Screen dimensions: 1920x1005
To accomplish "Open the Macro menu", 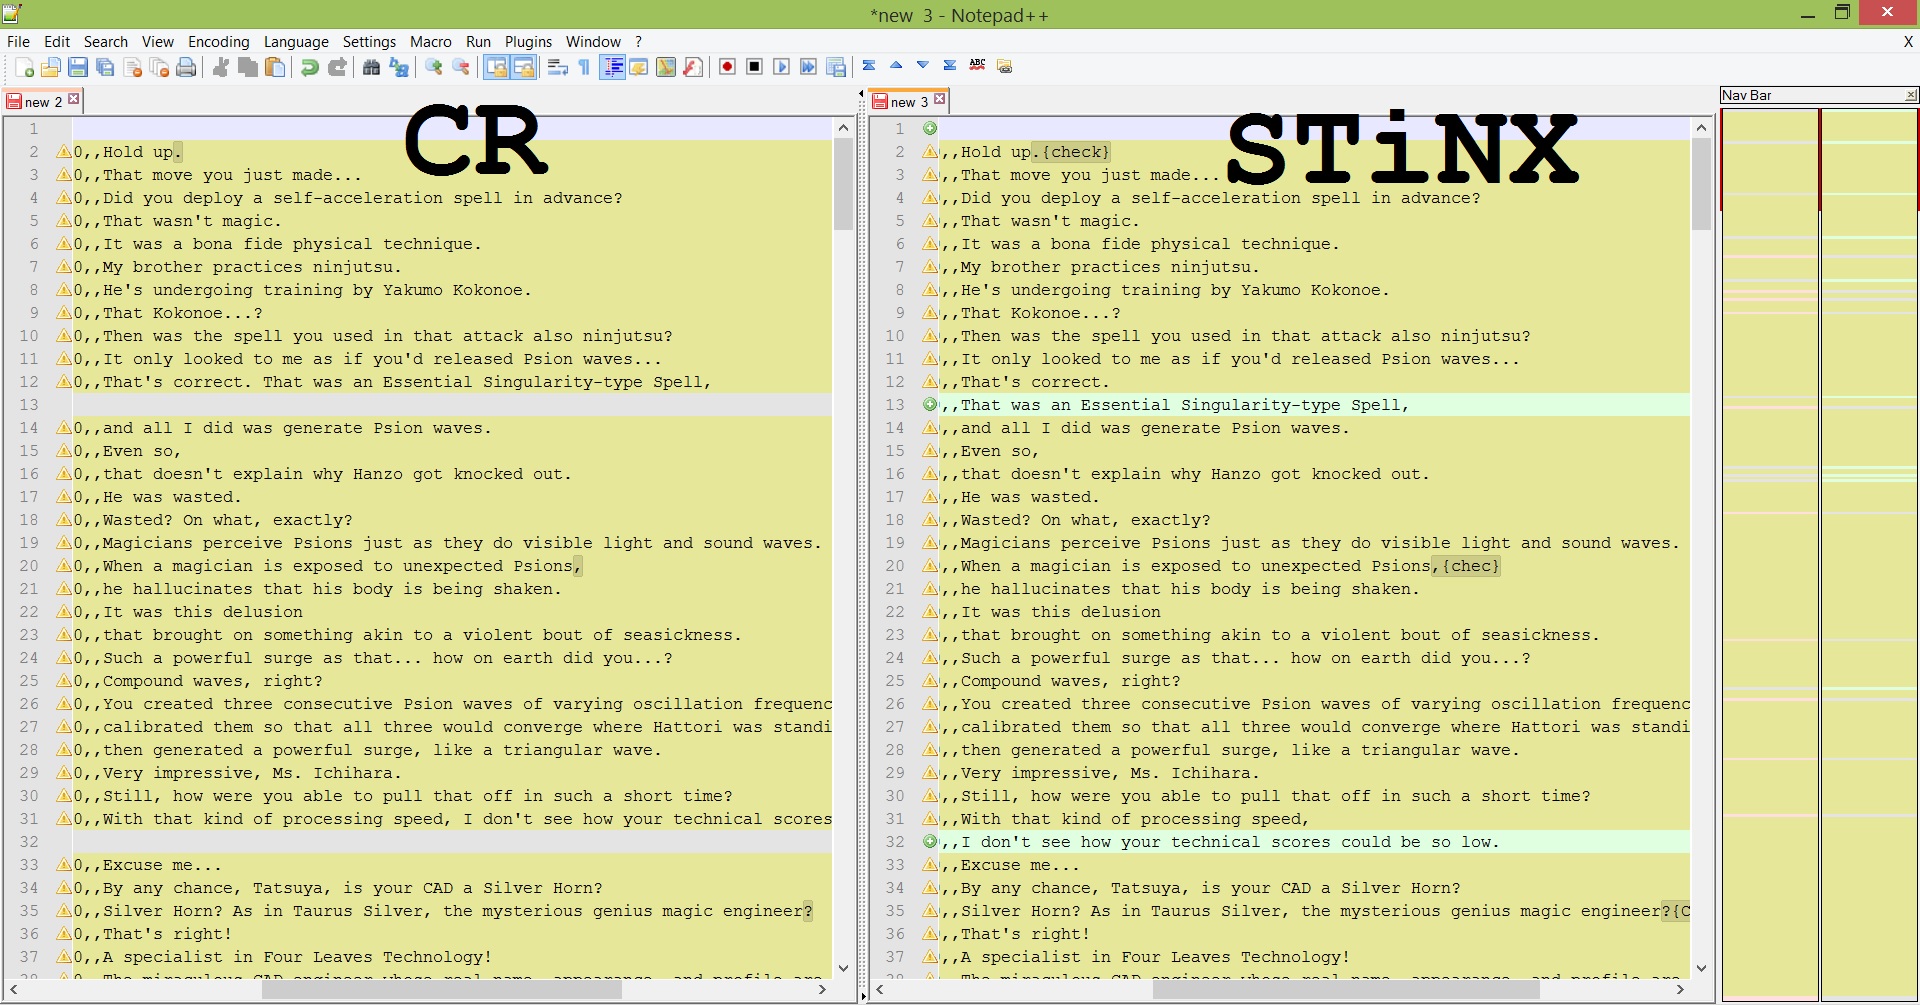I will click(x=431, y=41).
